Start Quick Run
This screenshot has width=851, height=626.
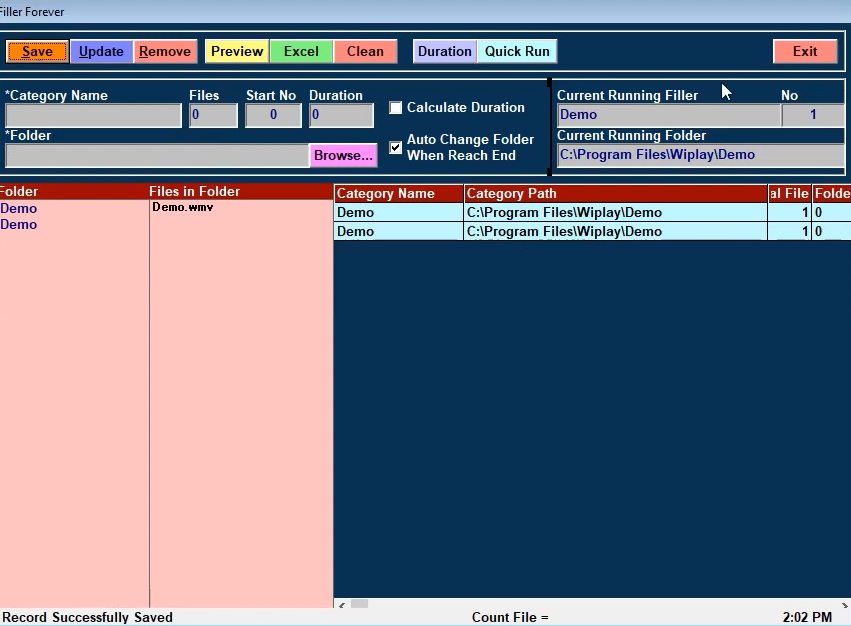(x=517, y=52)
